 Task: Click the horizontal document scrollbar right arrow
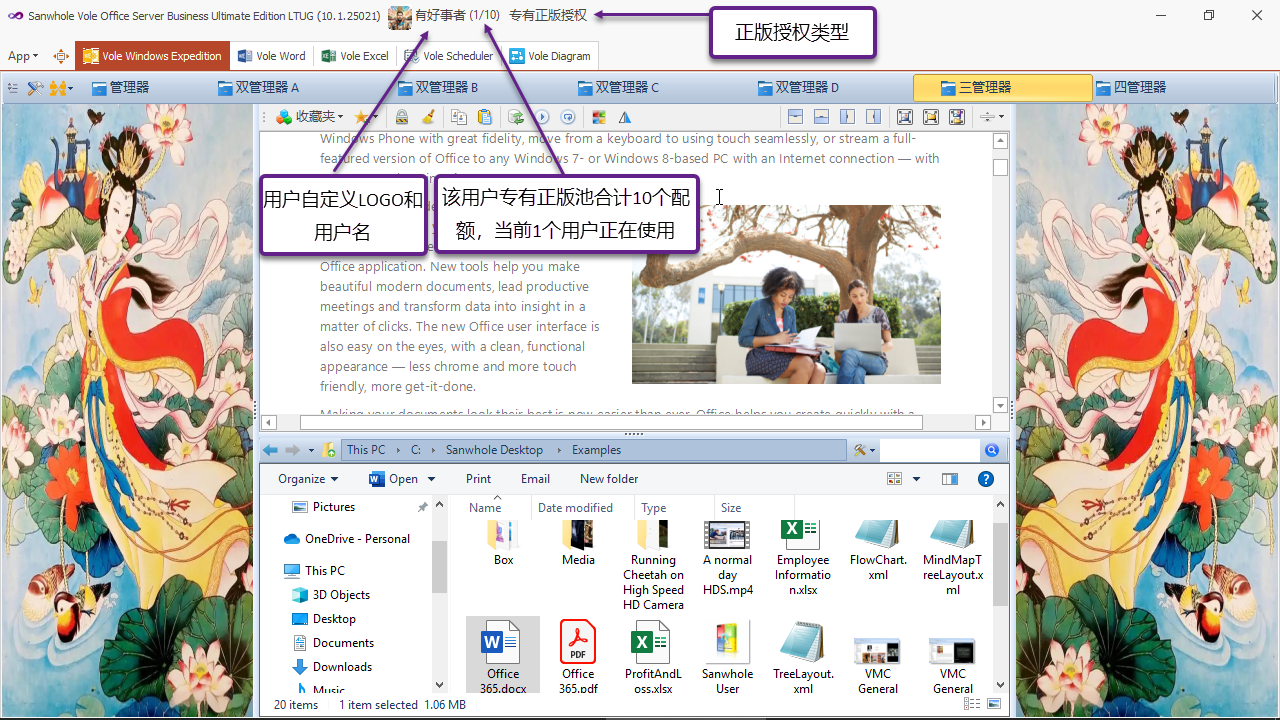click(985, 423)
